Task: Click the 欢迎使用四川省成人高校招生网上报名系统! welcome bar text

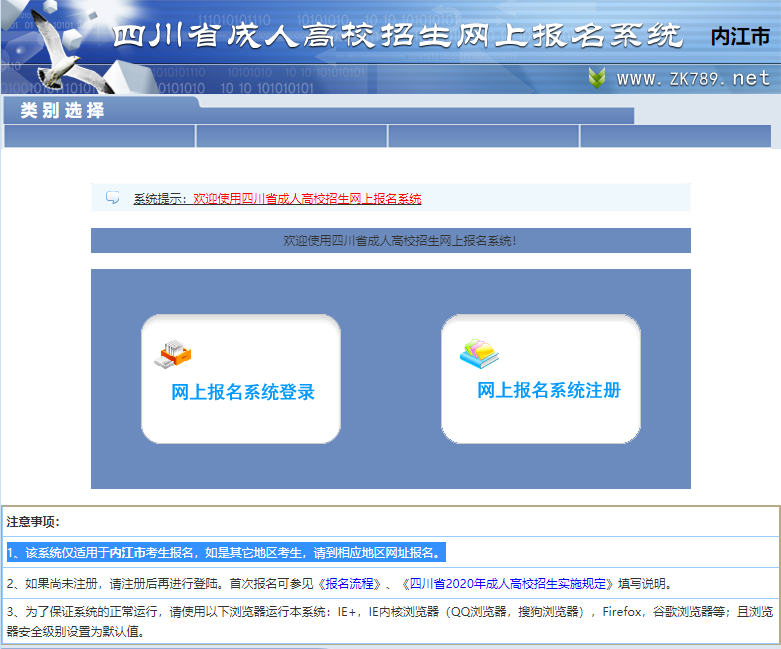Action: click(400, 241)
